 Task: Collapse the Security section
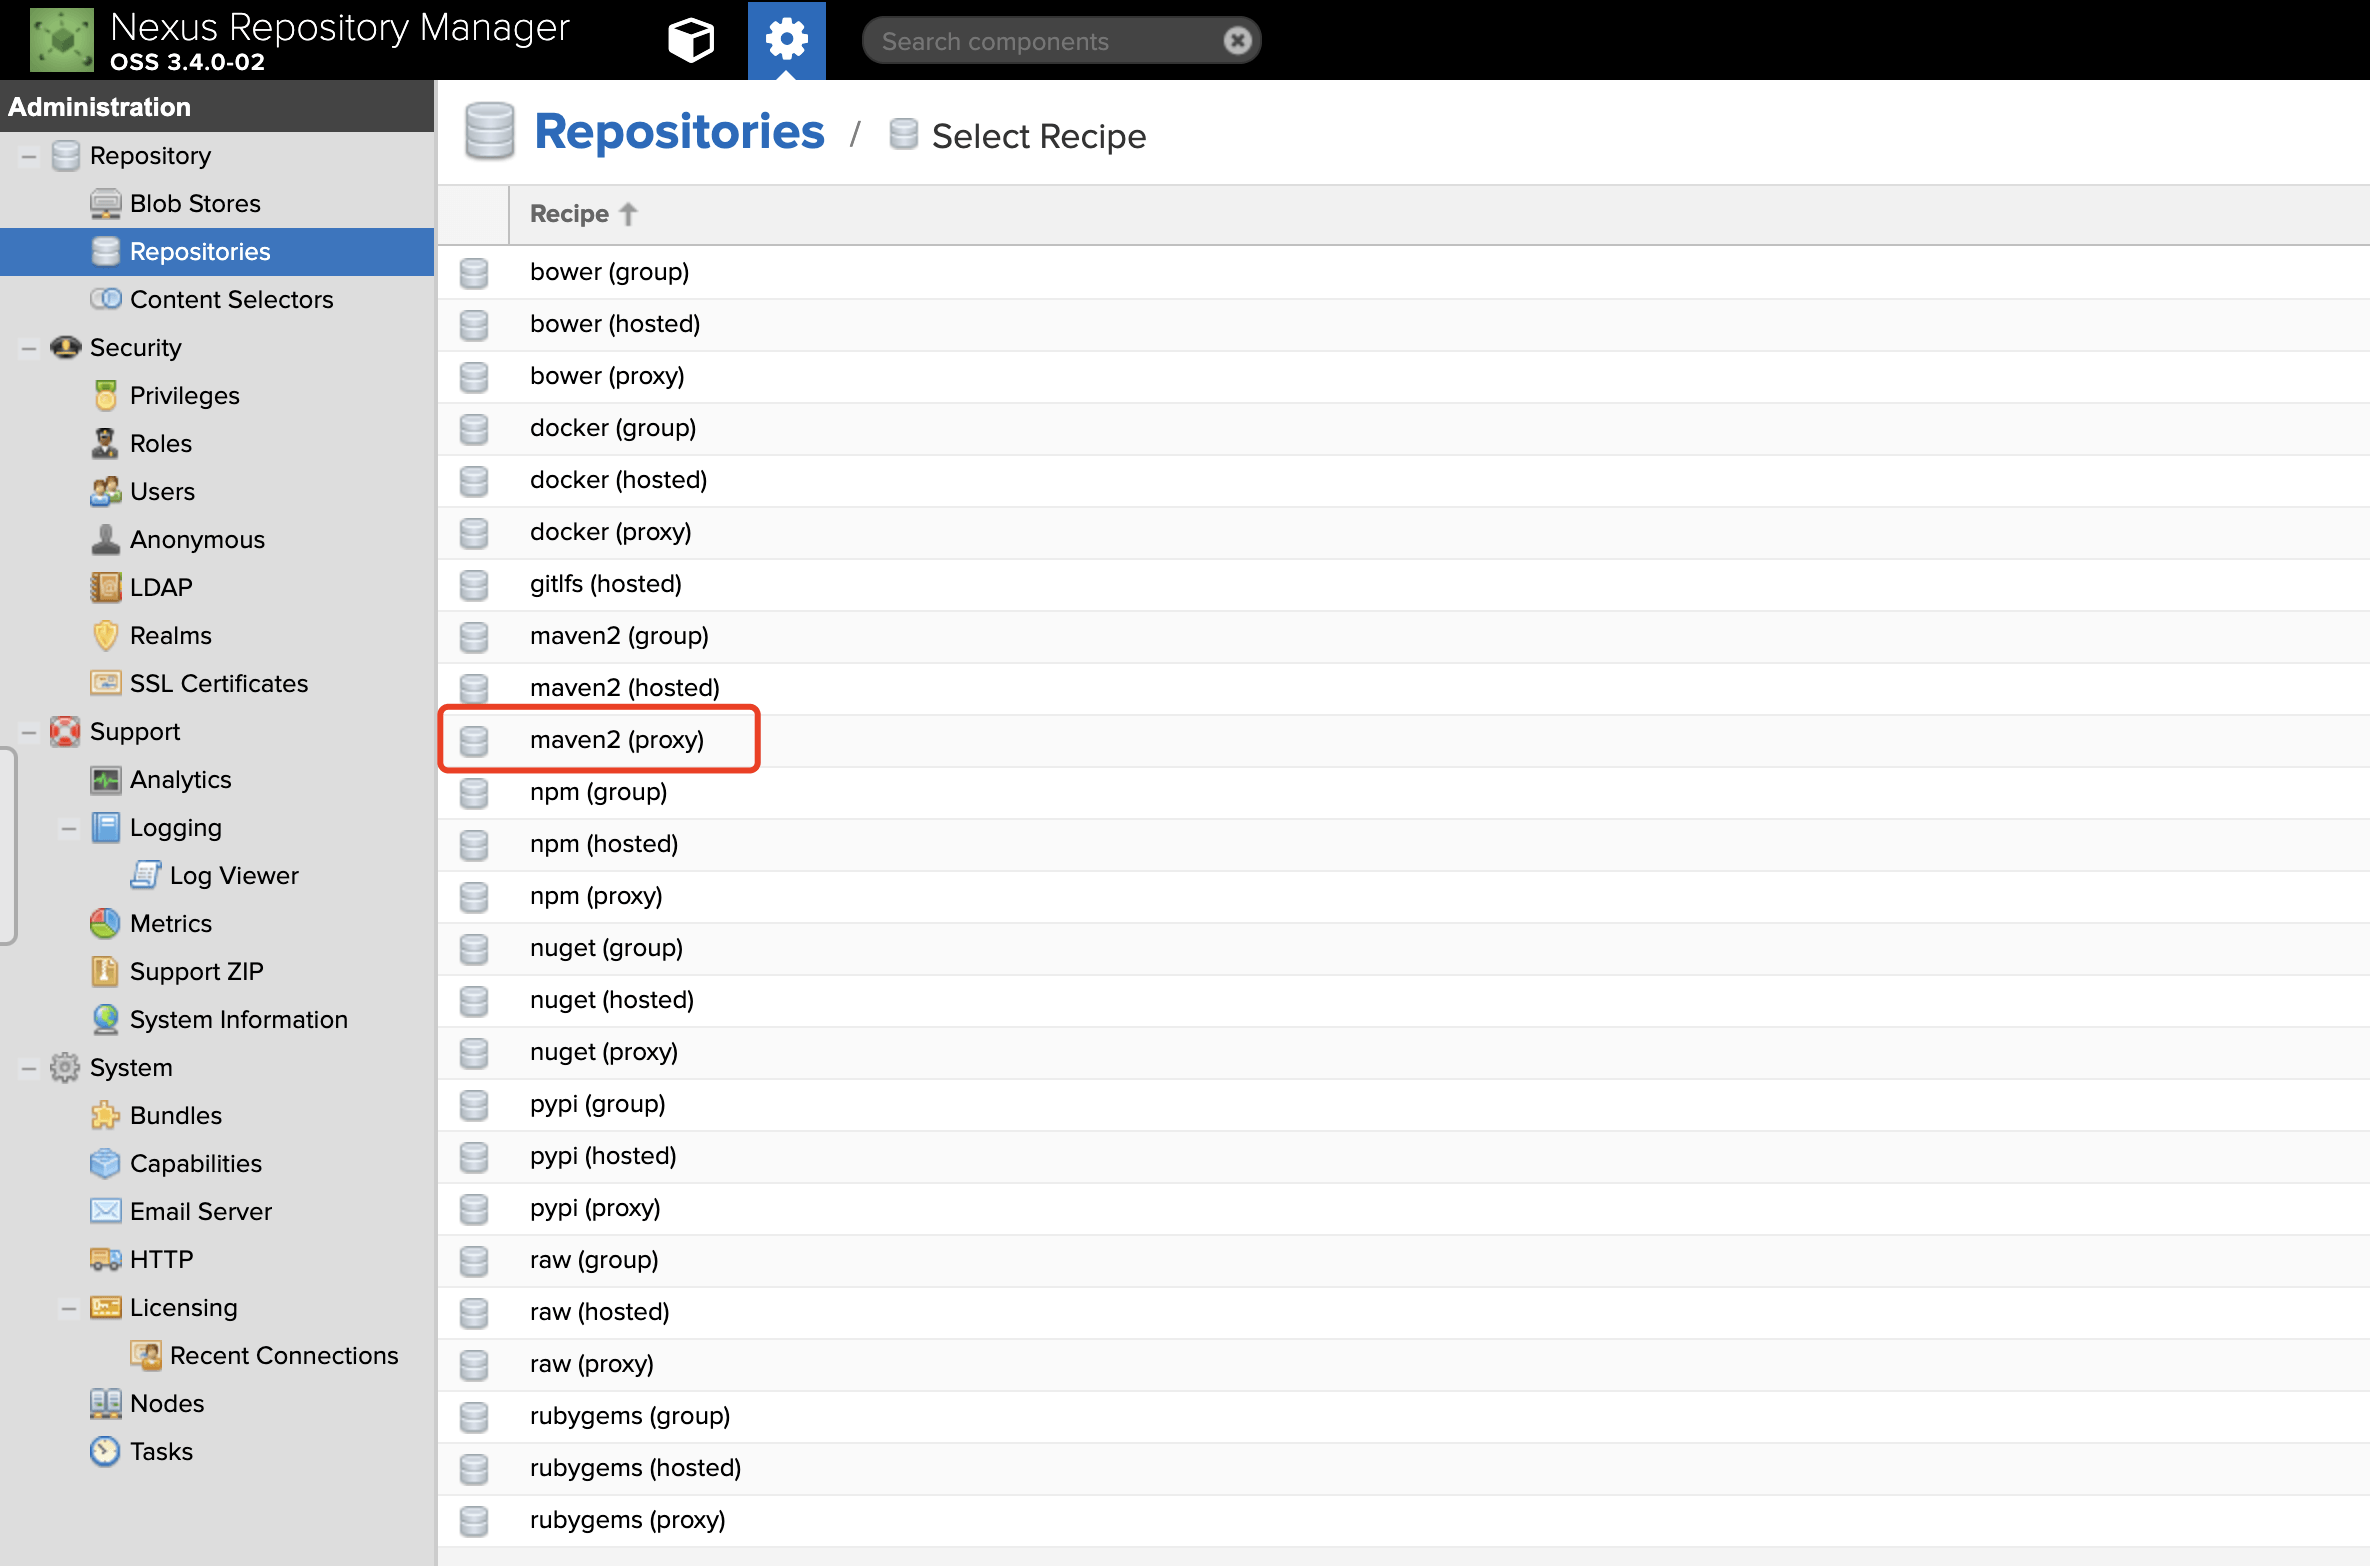tap(29, 348)
